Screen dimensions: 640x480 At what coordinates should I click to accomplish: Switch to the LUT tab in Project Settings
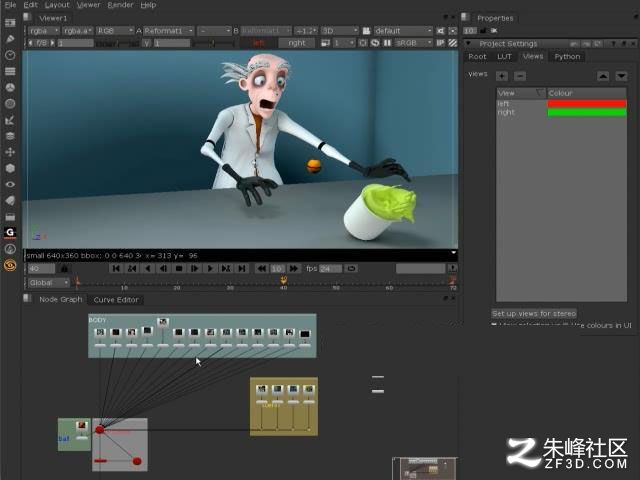pyautogui.click(x=504, y=56)
